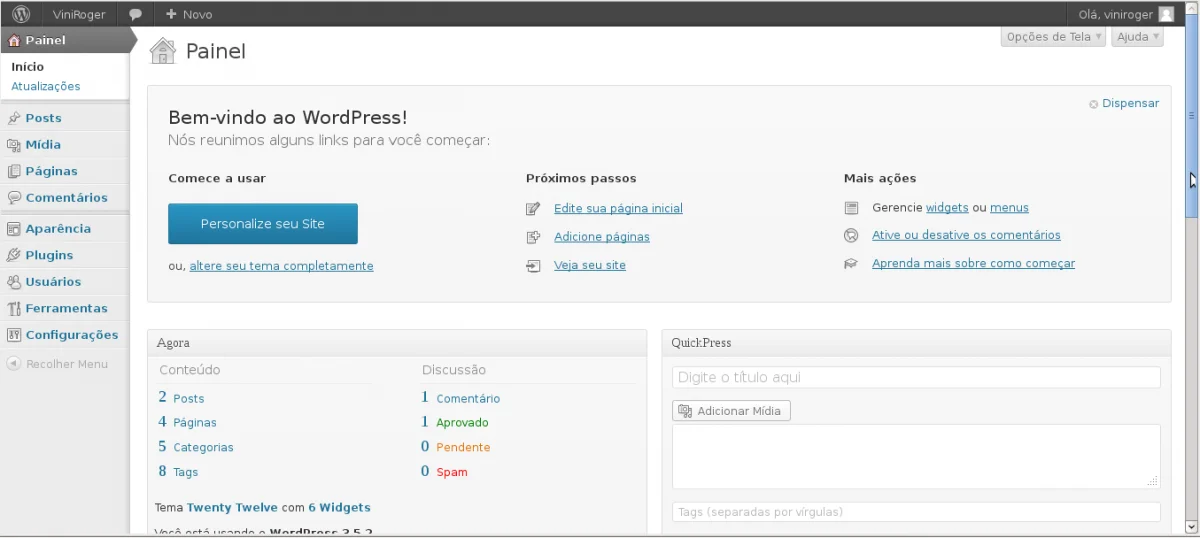Screen dimensions: 1200x538
Task: Open the Comentários menu
Action: pos(65,198)
